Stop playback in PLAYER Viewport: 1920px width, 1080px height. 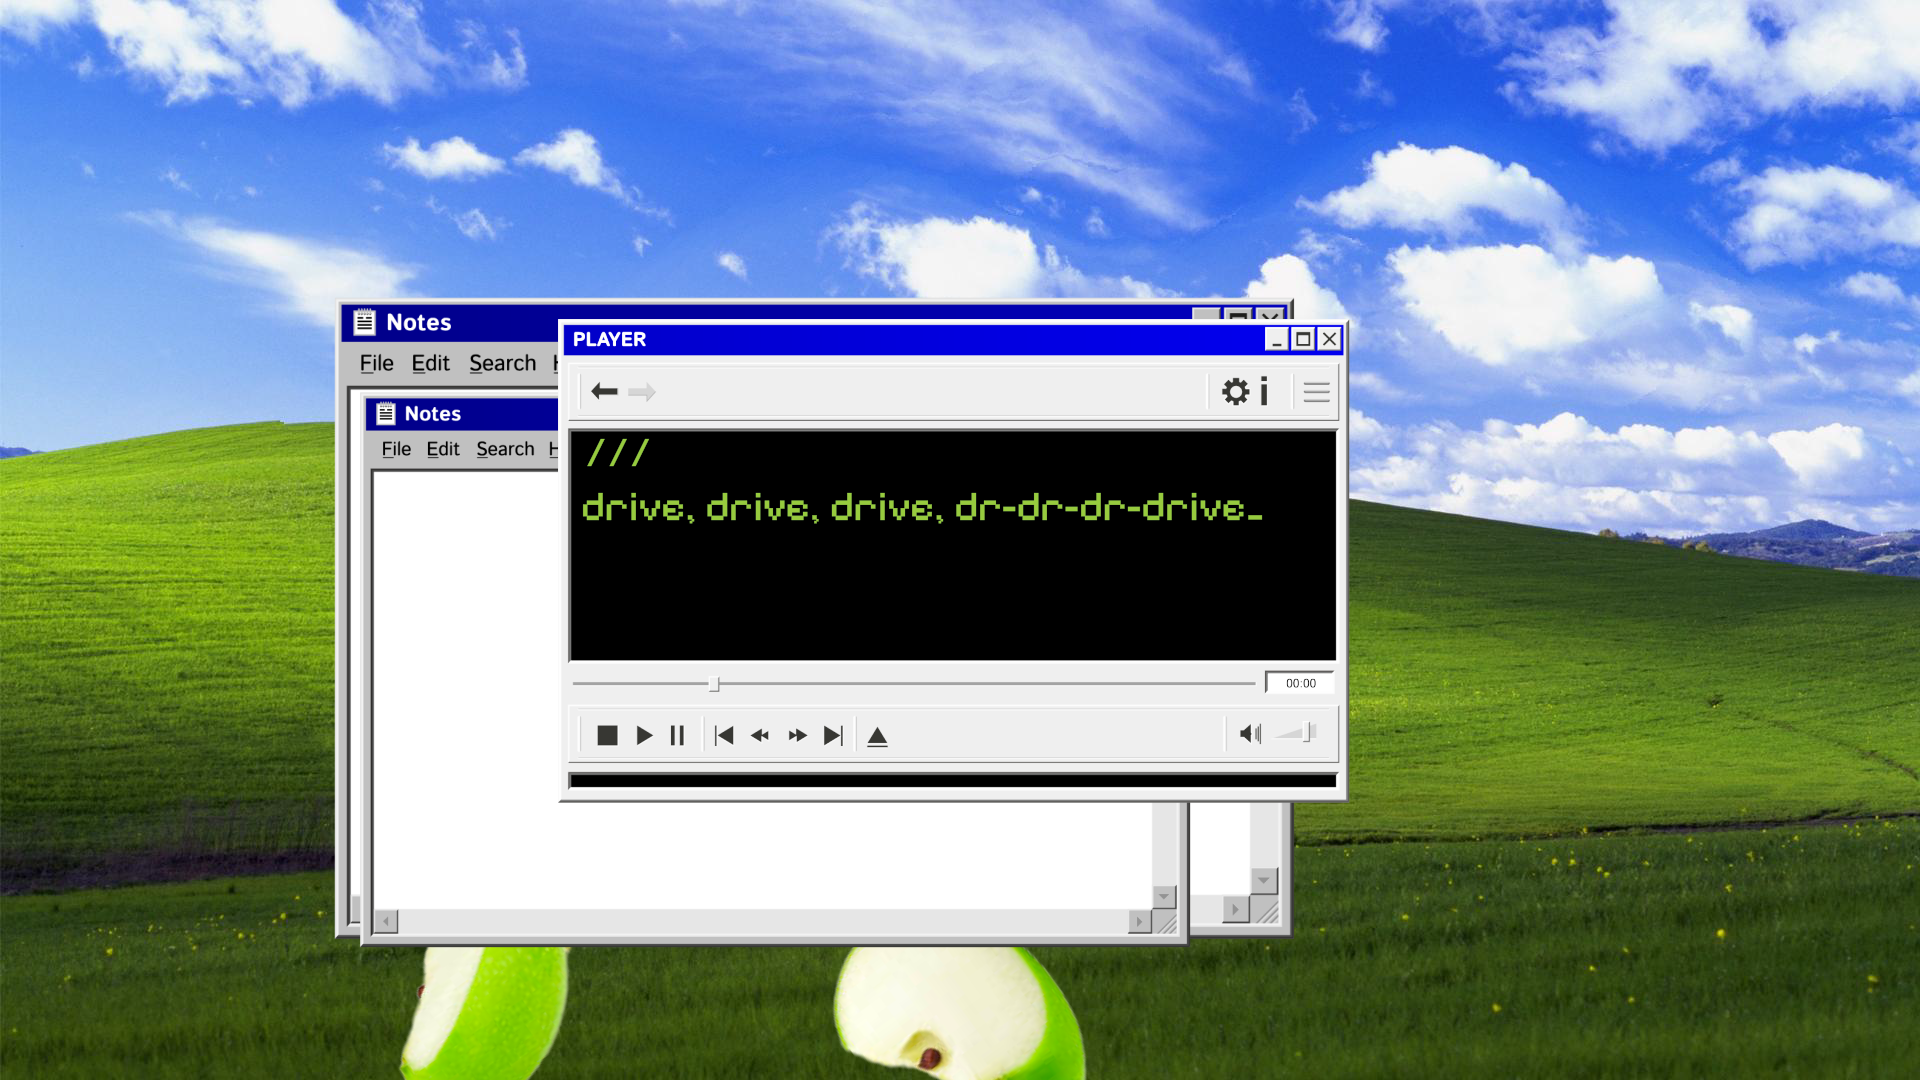pyautogui.click(x=607, y=736)
